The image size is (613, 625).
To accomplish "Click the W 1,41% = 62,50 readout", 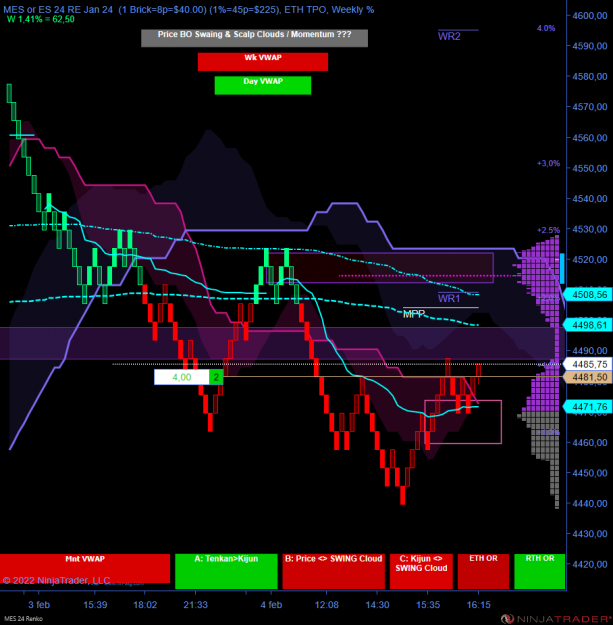I will coord(41,19).
